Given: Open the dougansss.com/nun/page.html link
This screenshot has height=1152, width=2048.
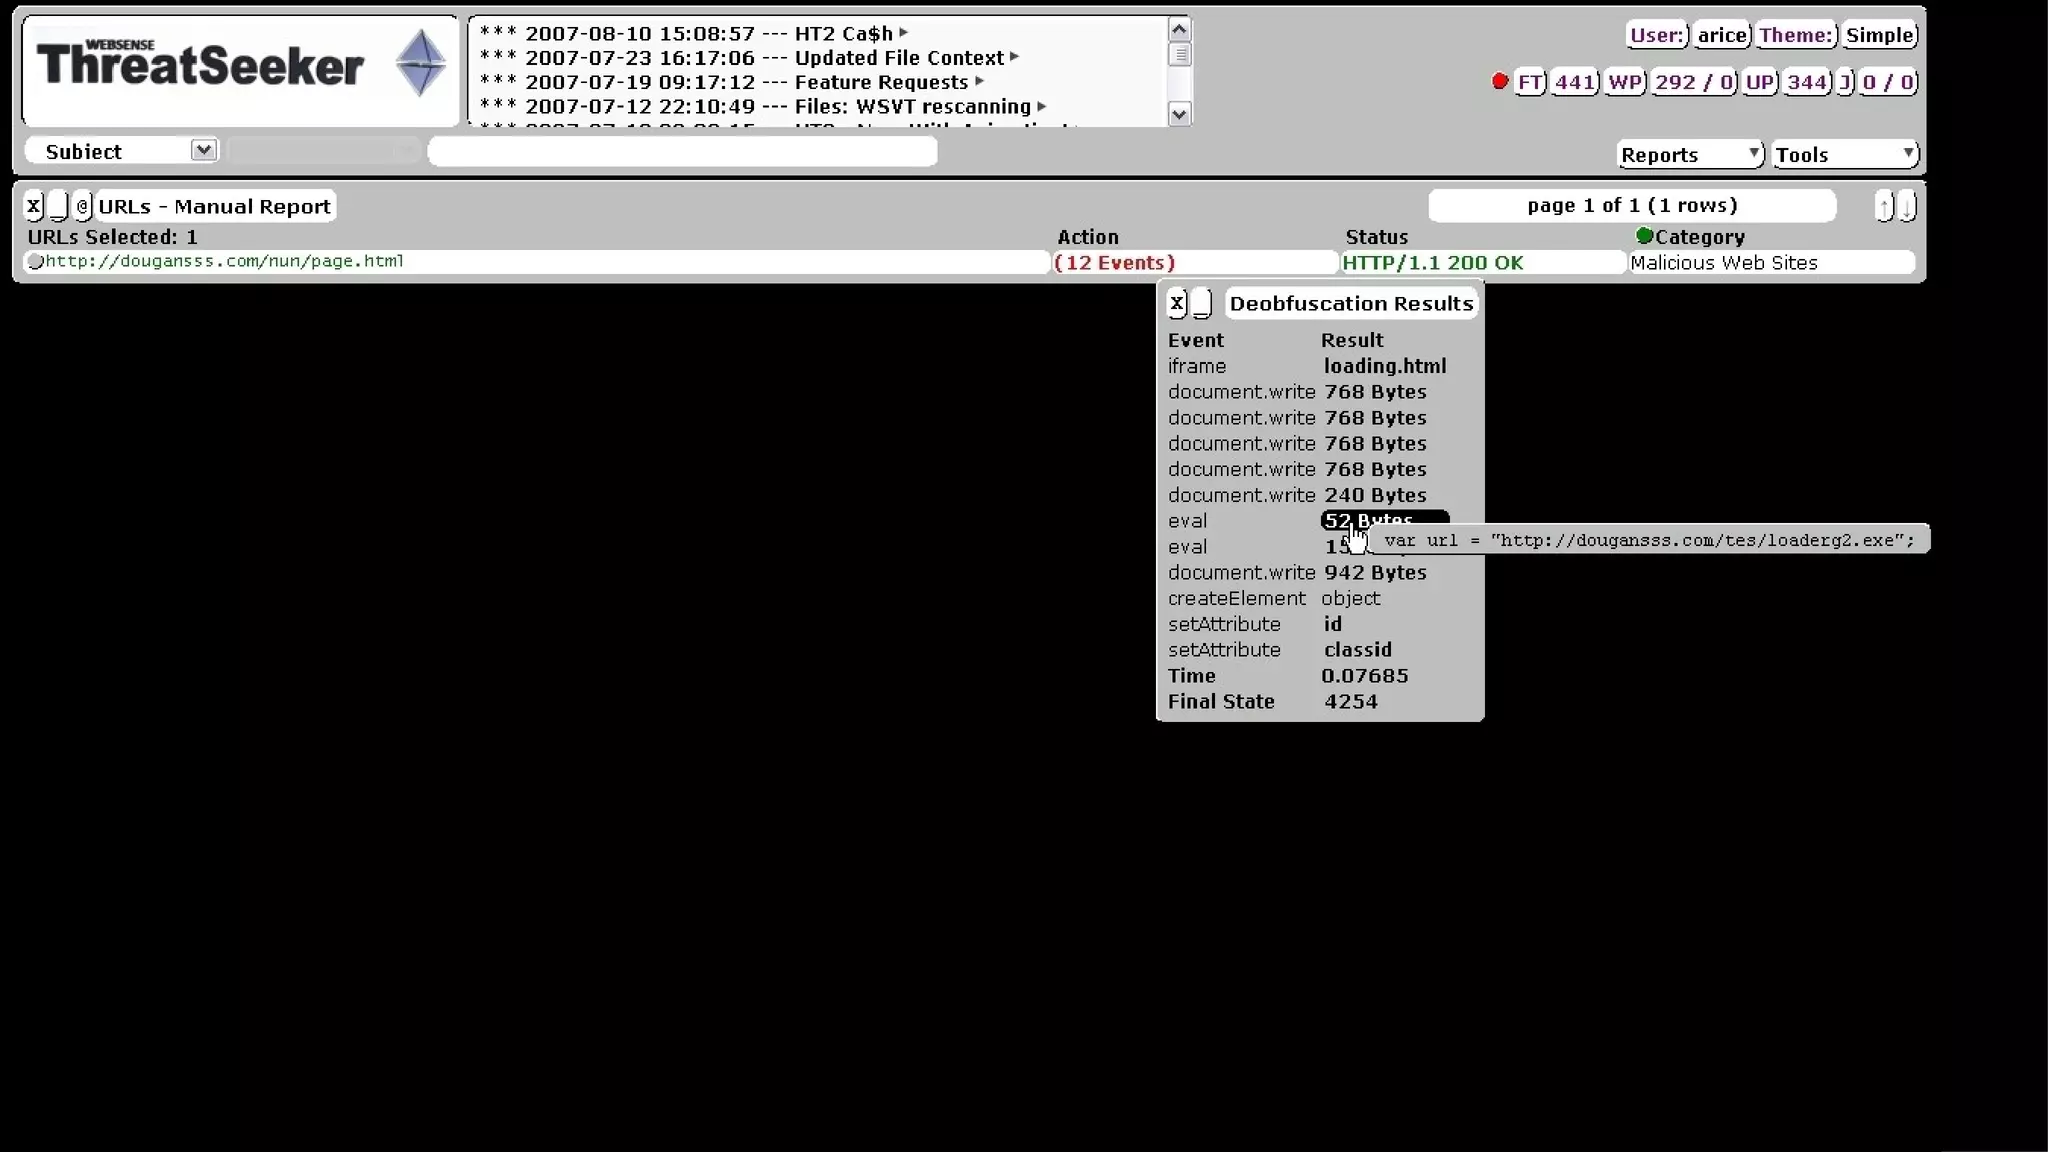Looking at the screenshot, I should 224,261.
